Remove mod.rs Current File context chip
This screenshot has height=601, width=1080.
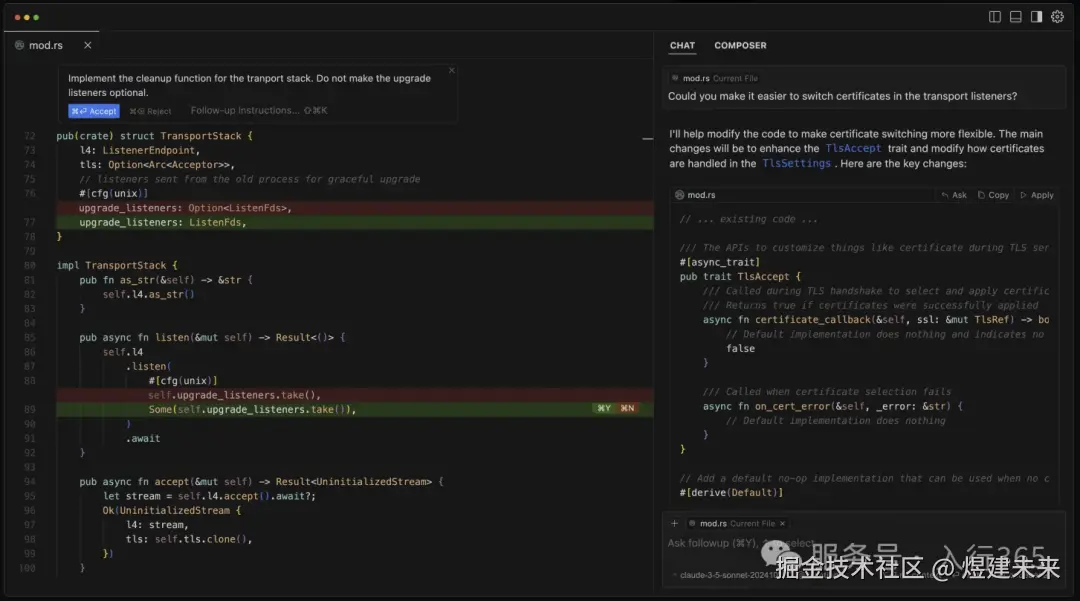click(x=782, y=524)
